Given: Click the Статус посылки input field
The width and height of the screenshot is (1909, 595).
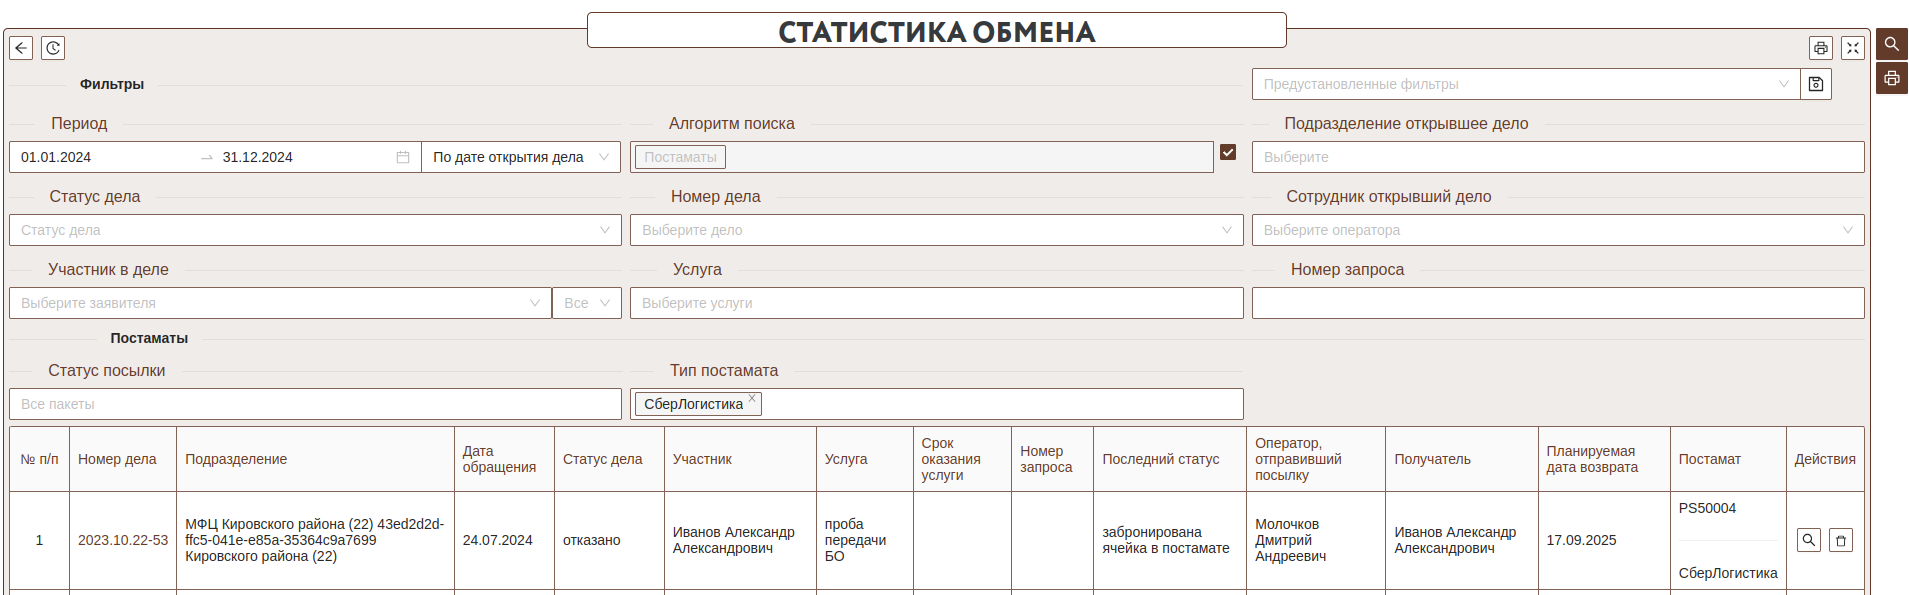Looking at the screenshot, I should tap(315, 404).
